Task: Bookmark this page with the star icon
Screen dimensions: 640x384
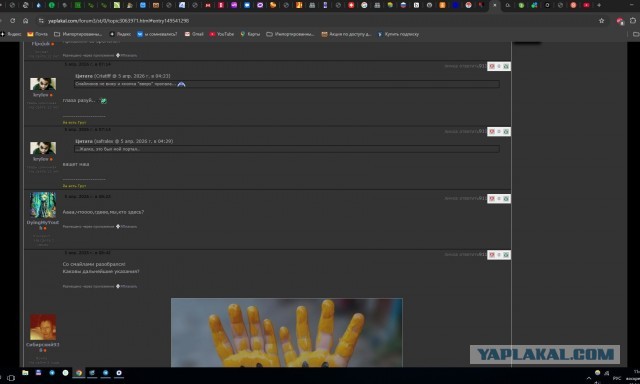Action: [601, 20]
